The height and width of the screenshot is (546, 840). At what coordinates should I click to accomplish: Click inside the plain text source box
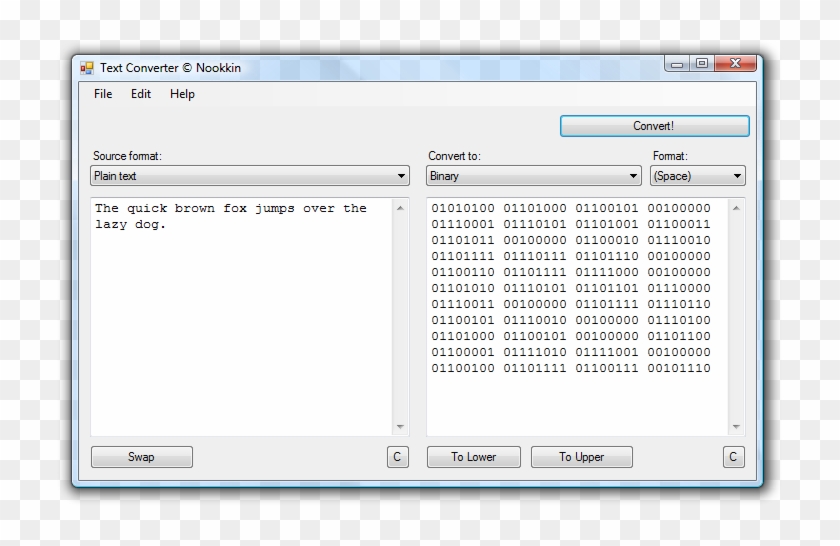(x=240, y=320)
